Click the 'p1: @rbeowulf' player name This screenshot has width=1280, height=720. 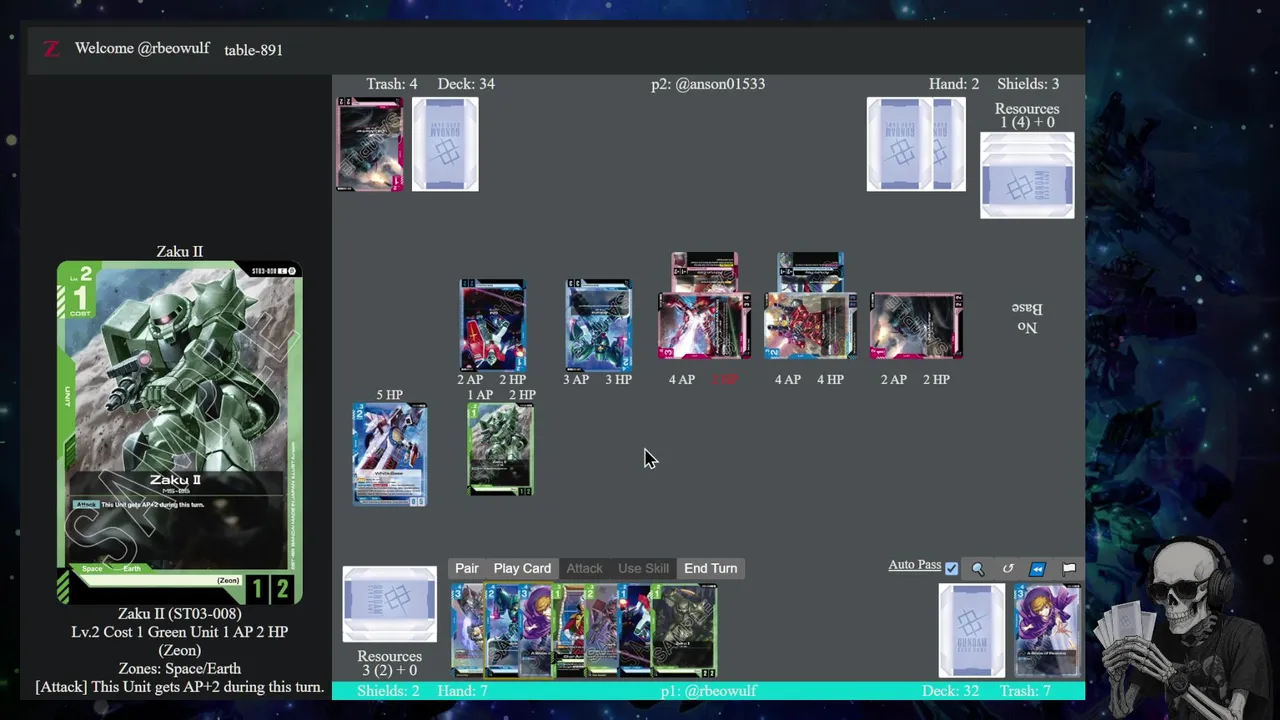pyautogui.click(x=708, y=691)
